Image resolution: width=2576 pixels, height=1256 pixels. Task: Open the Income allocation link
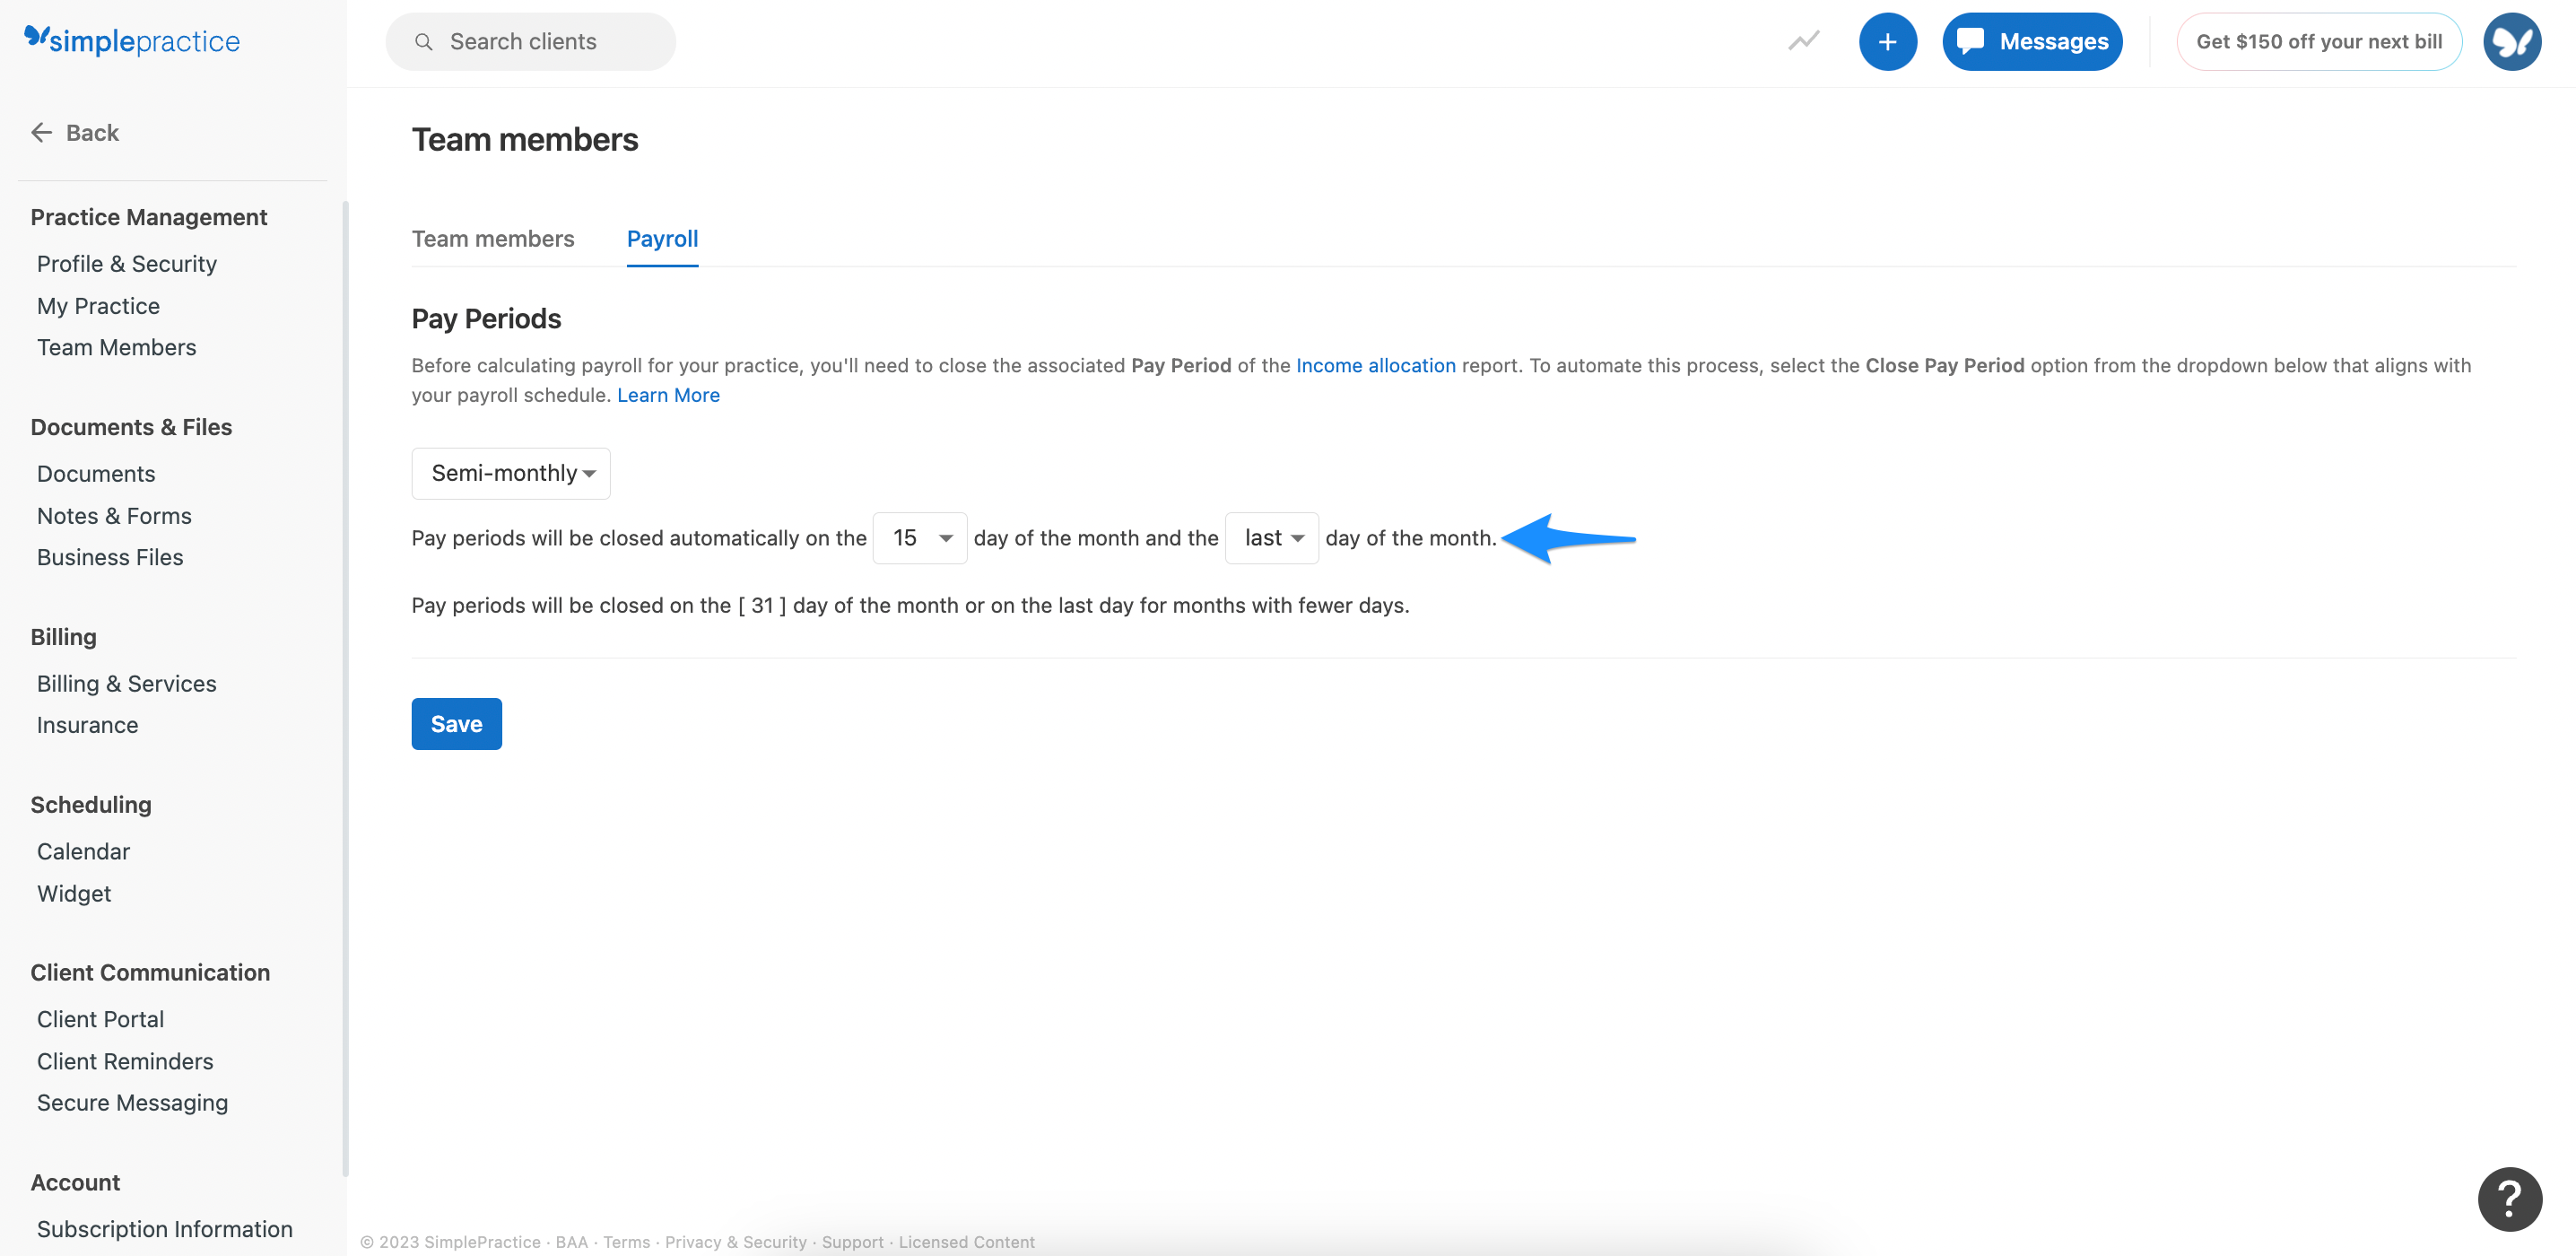tap(1376, 365)
